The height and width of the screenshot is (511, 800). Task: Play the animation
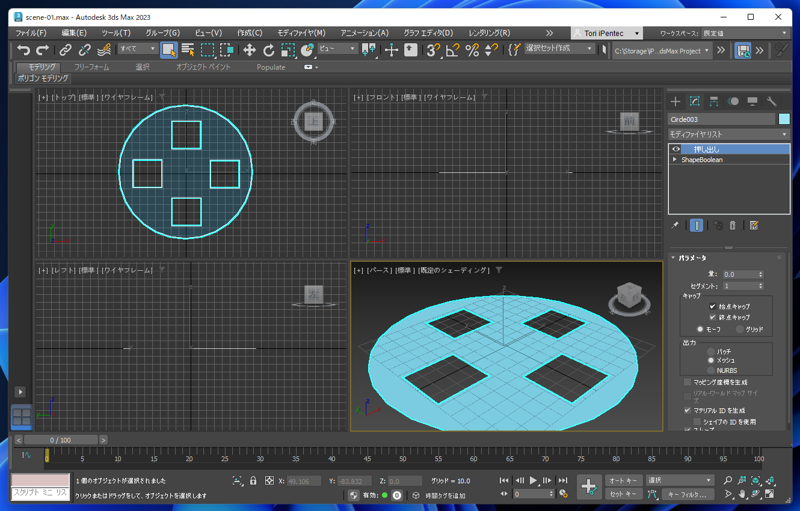click(533, 480)
